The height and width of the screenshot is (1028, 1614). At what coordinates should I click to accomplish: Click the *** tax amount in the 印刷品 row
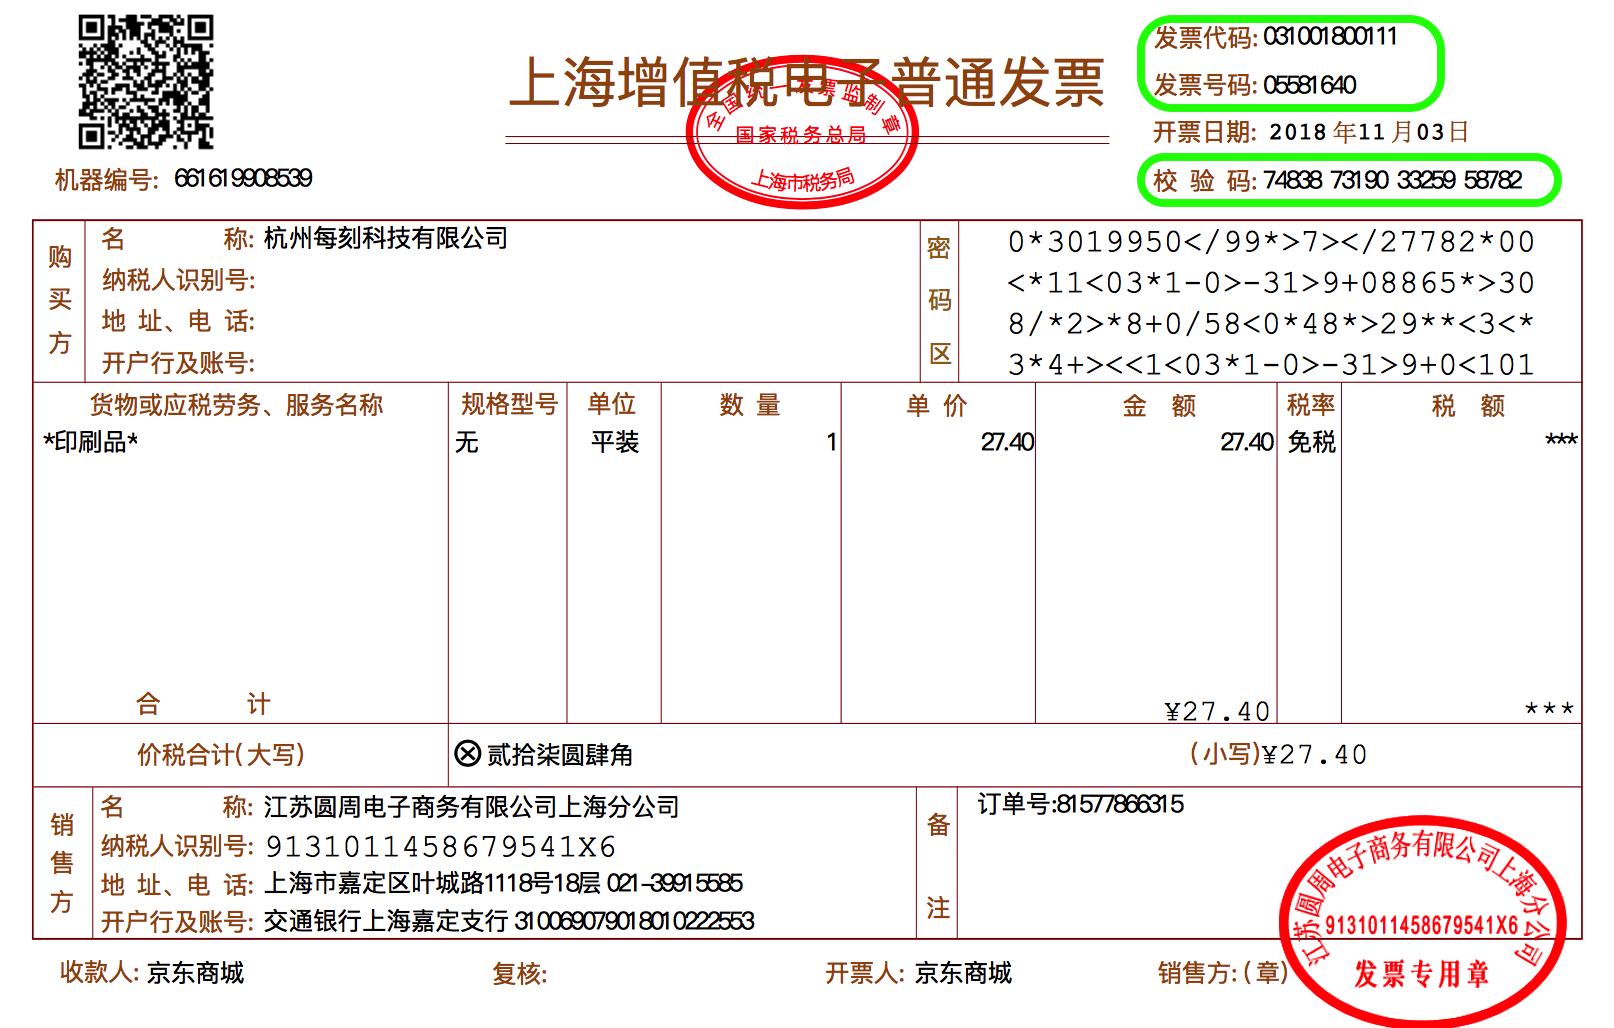pyautogui.click(x=1561, y=440)
